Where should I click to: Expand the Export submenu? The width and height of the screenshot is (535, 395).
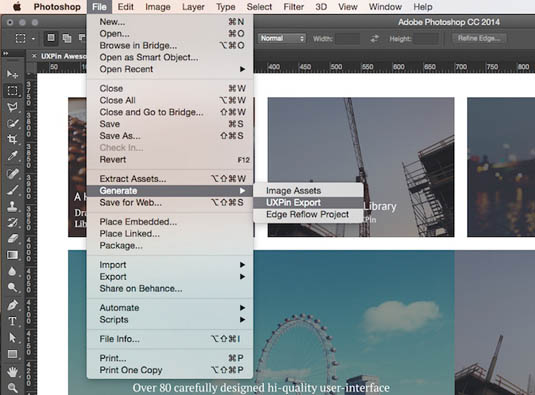170,277
